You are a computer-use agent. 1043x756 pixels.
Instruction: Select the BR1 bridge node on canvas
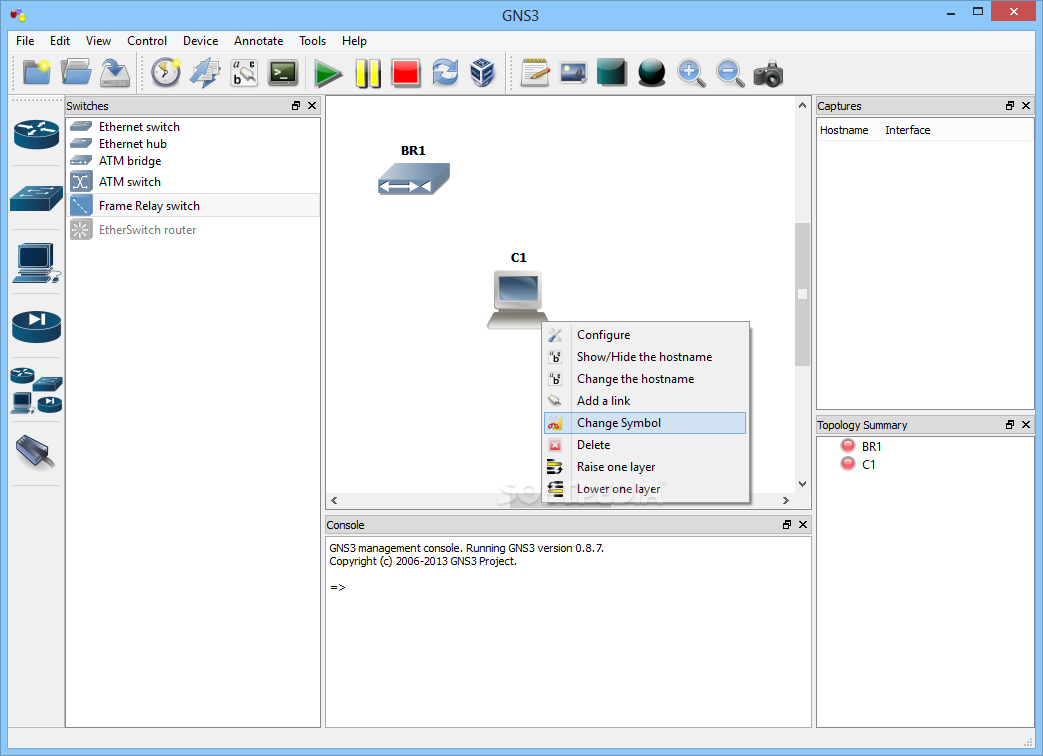(414, 179)
